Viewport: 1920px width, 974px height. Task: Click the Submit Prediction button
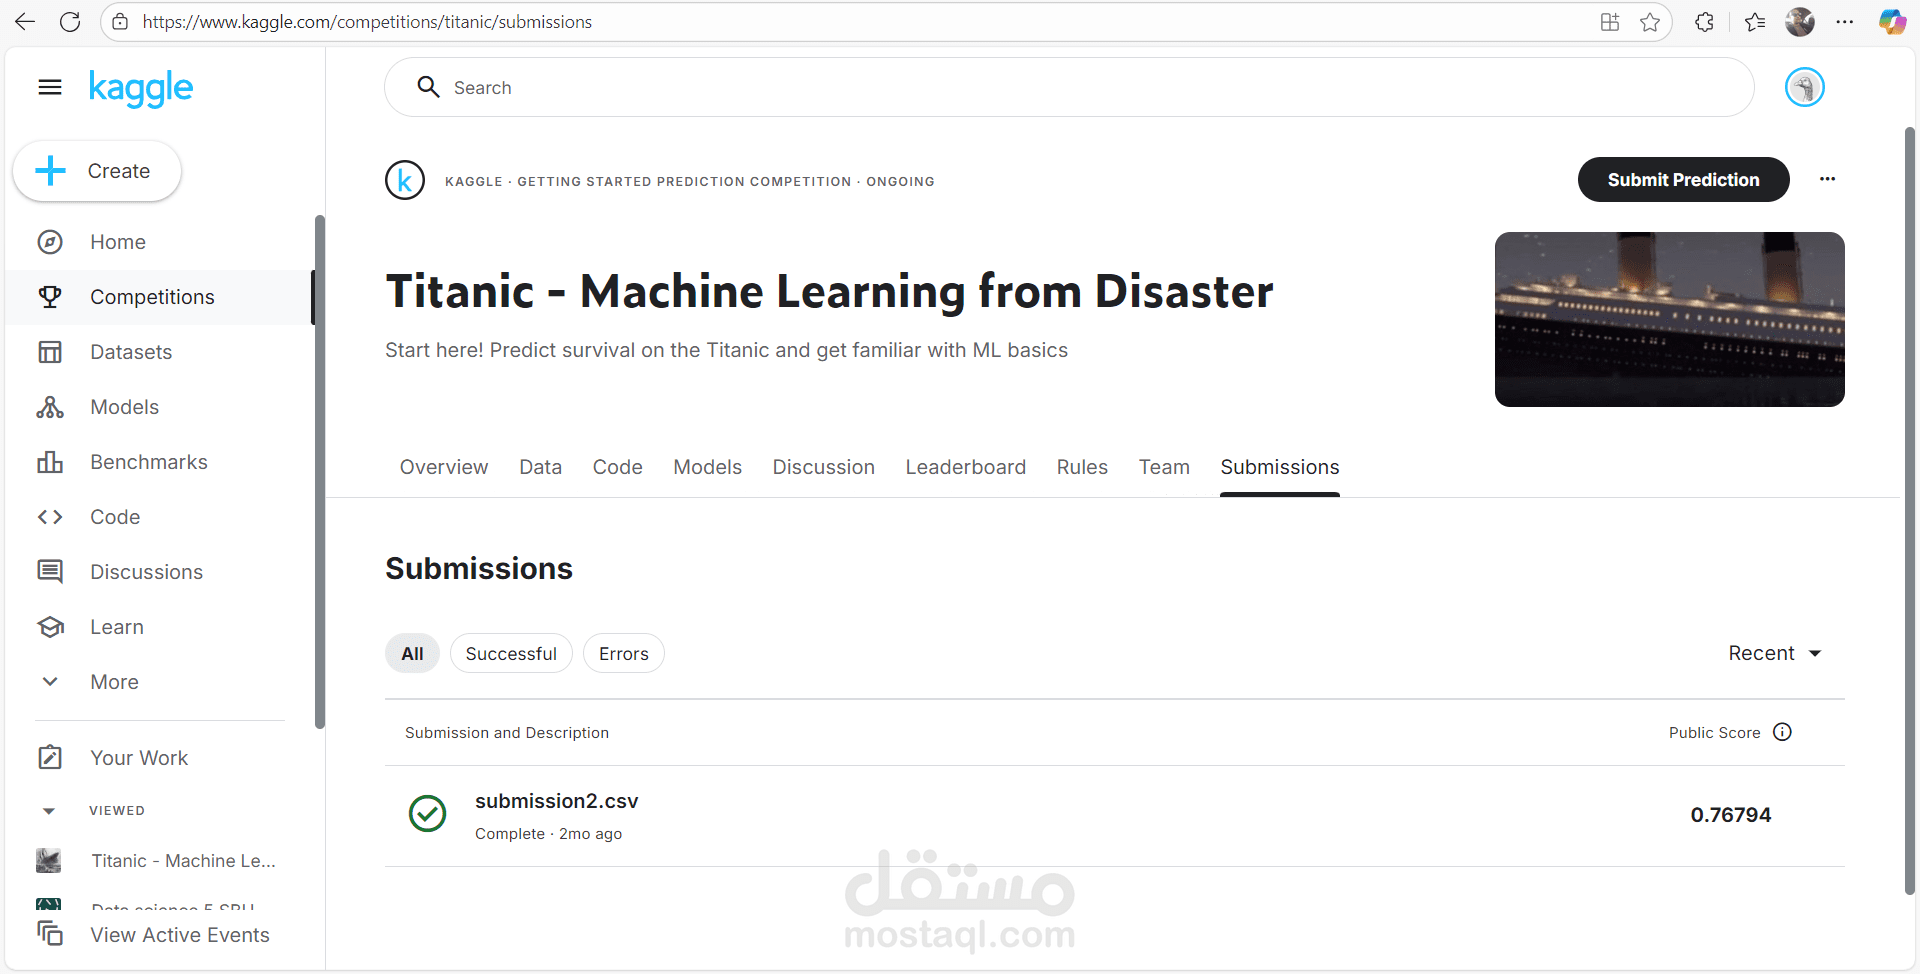tap(1683, 180)
